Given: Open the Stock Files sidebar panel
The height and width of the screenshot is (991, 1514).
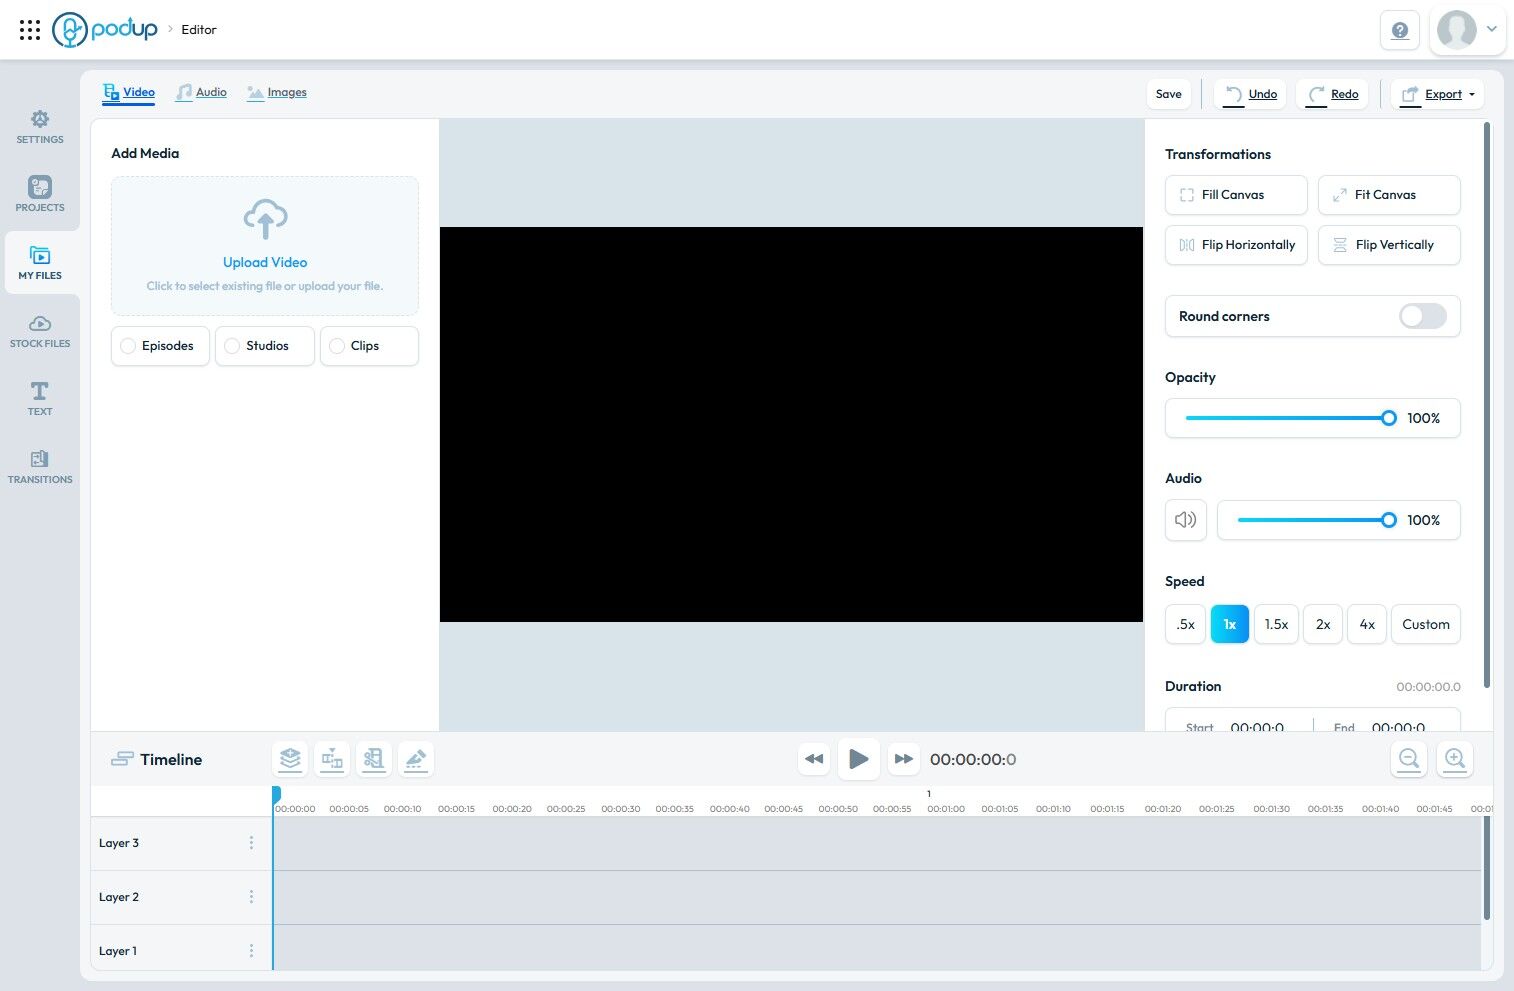Looking at the screenshot, I should pos(40,331).
